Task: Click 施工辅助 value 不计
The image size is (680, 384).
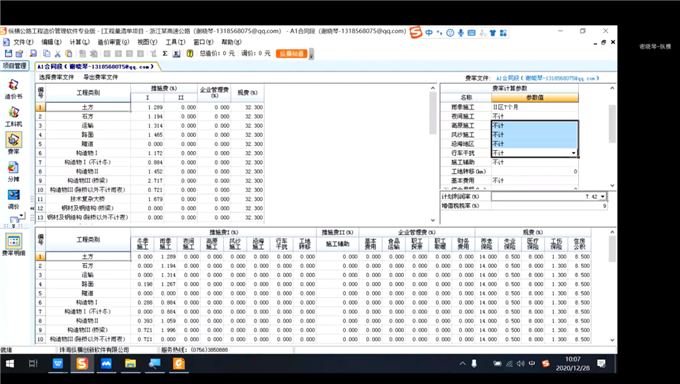Action: coord(535,162)
